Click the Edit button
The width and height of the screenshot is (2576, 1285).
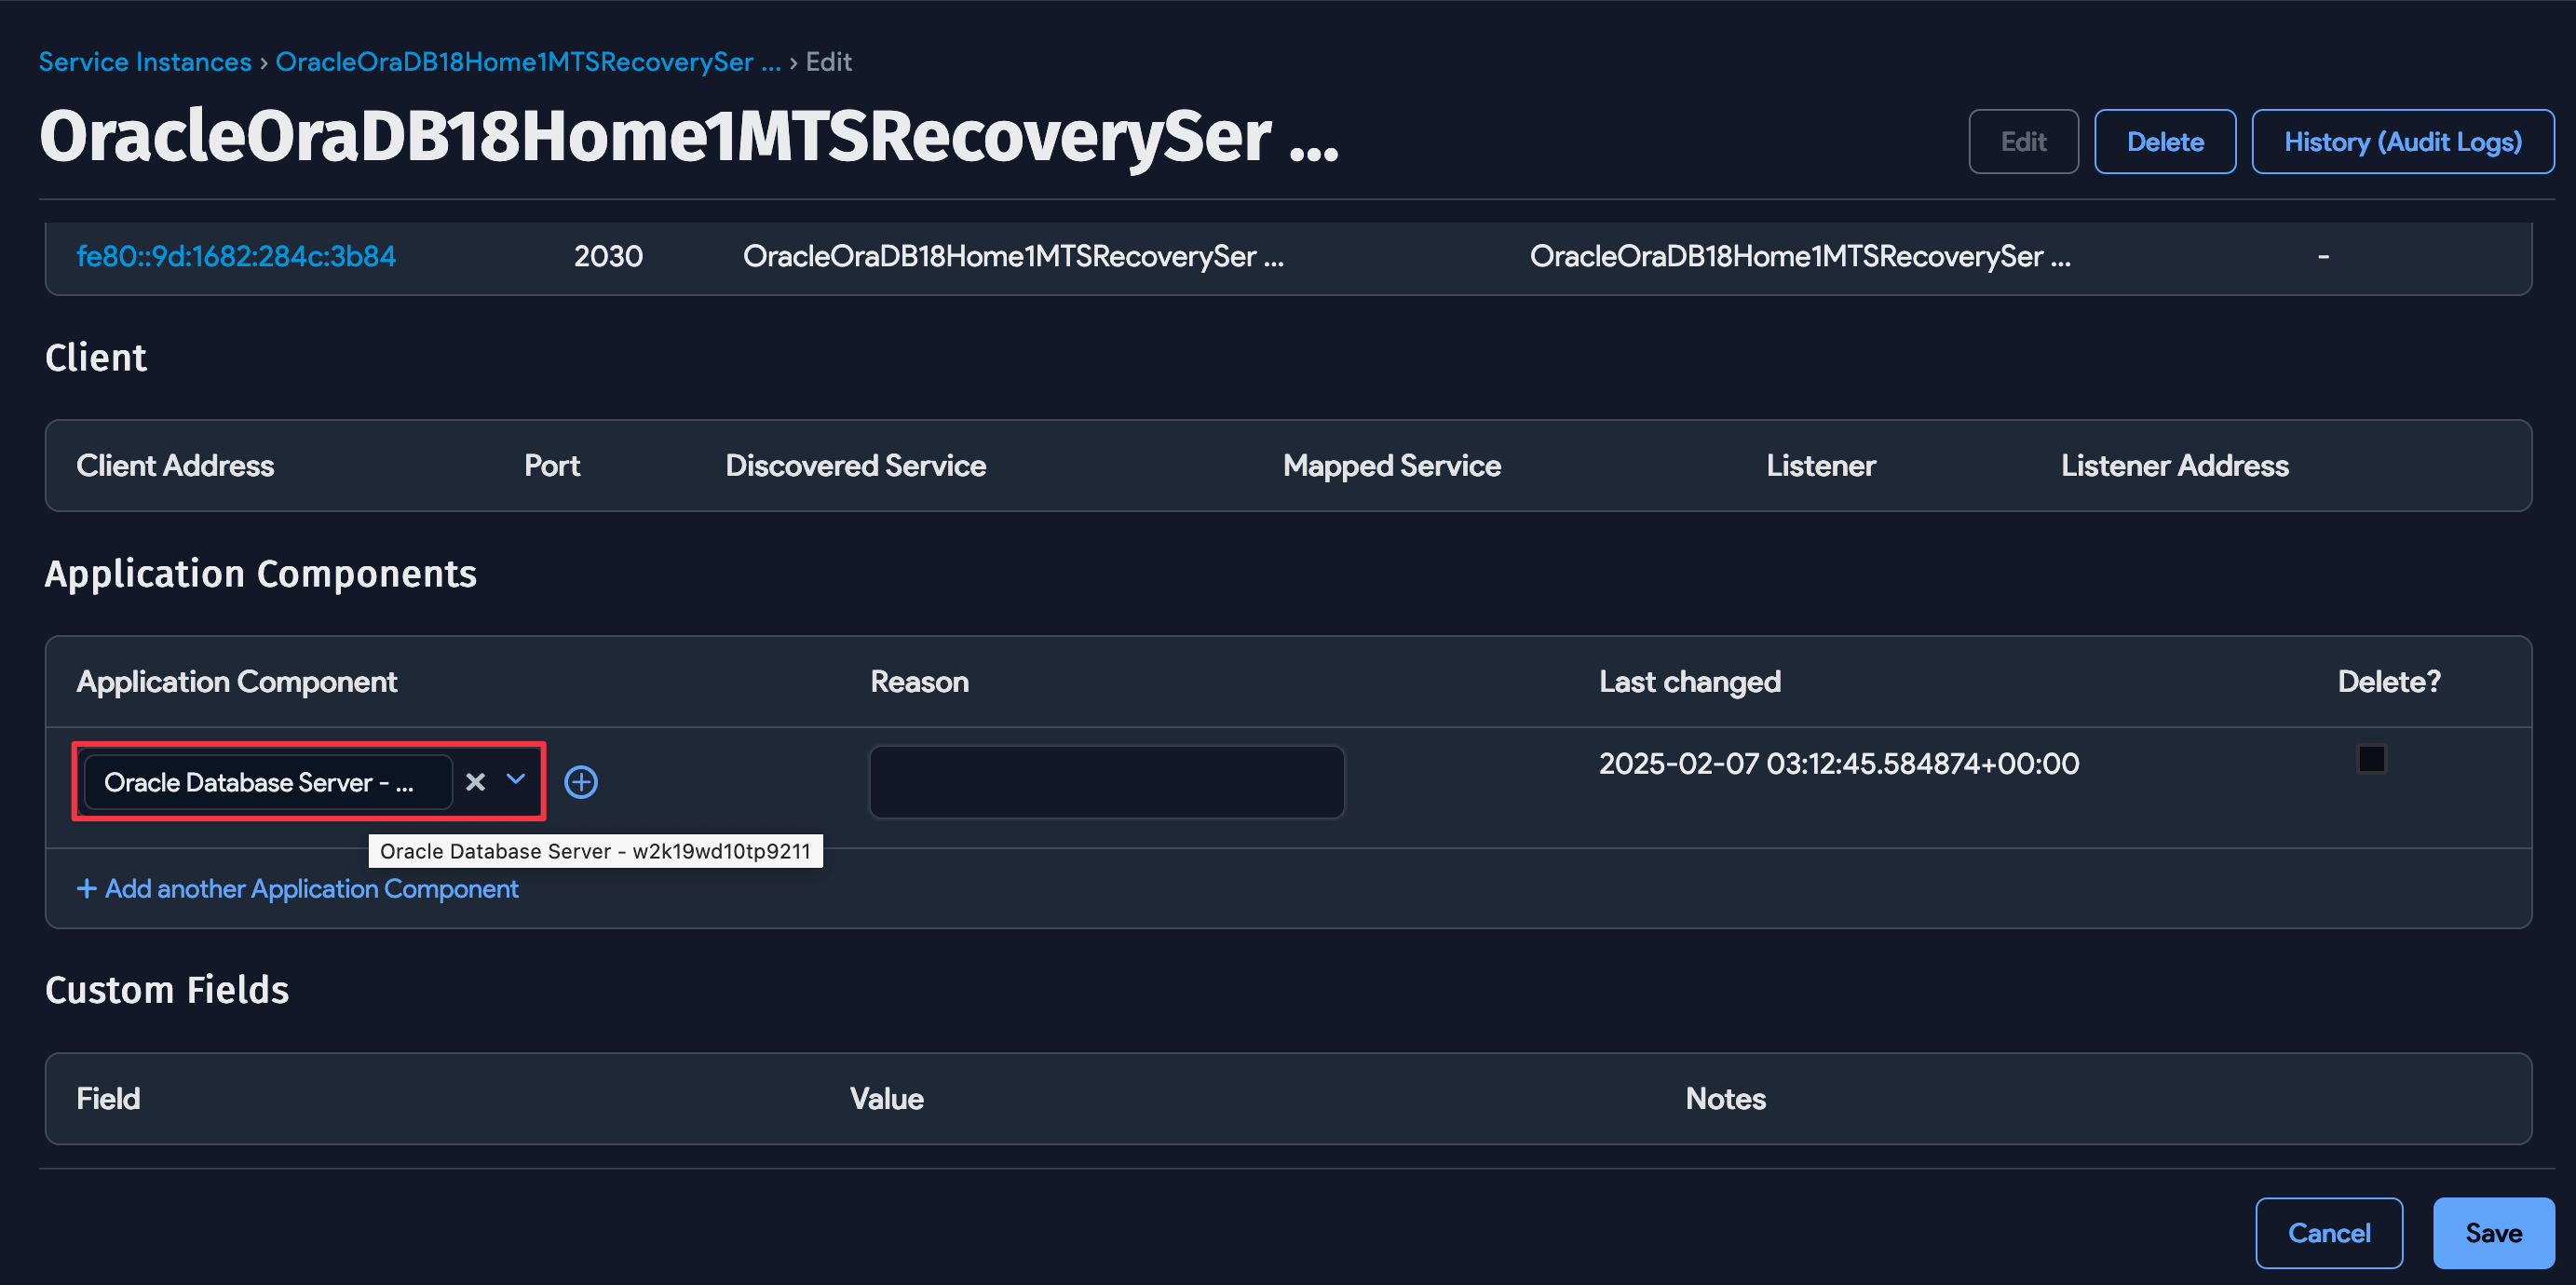pos(2023,141)
